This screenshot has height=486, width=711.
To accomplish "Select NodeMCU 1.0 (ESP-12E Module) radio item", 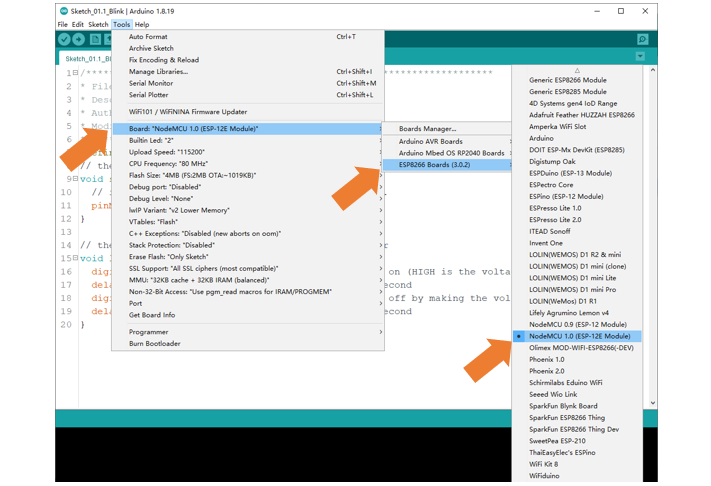I will (x=577, y=336).
